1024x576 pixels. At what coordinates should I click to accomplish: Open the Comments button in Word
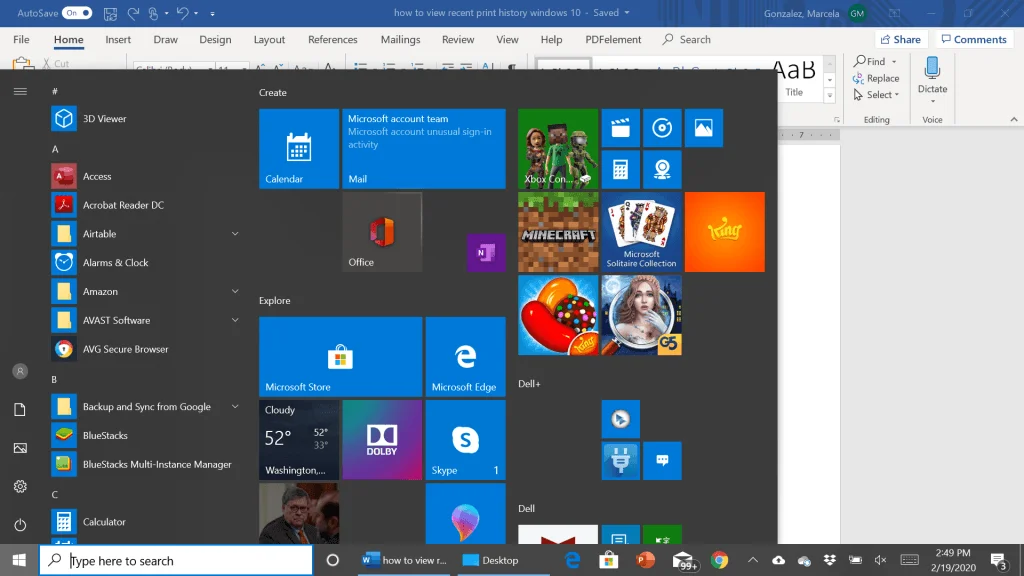click(x=974, y=39)
